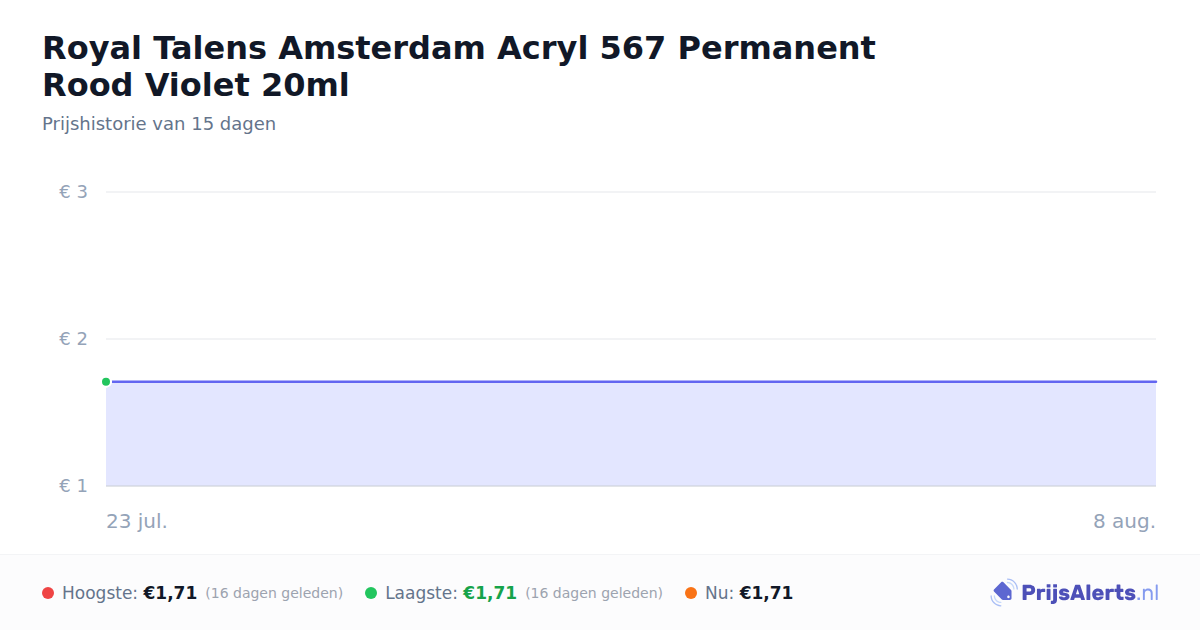Select the Prijshistorie van 15 dagen subtitle
Image resolution: width=1200 pixels, height=630 pixels.
click(x=159, y=124)
